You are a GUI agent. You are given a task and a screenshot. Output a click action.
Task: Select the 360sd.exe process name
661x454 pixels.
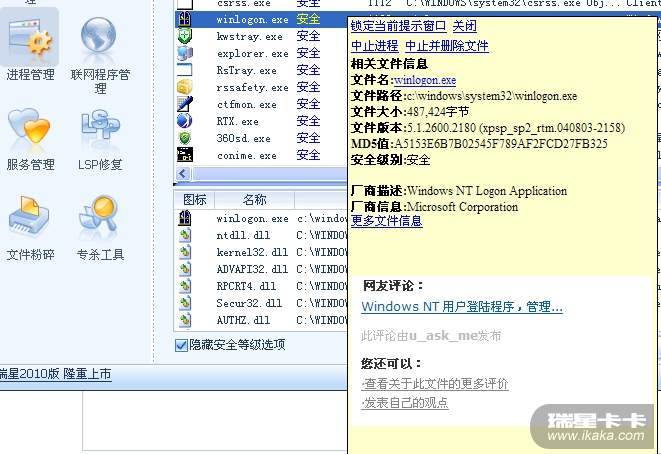(x=243, y=138)
